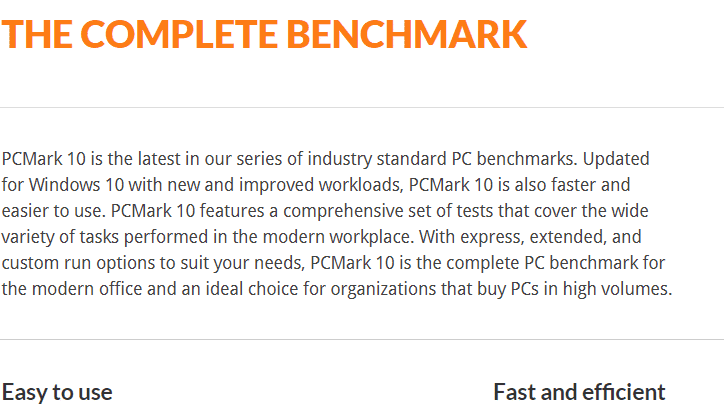Click the phrase "industry standard" in the first line

[x=378, y=160]
